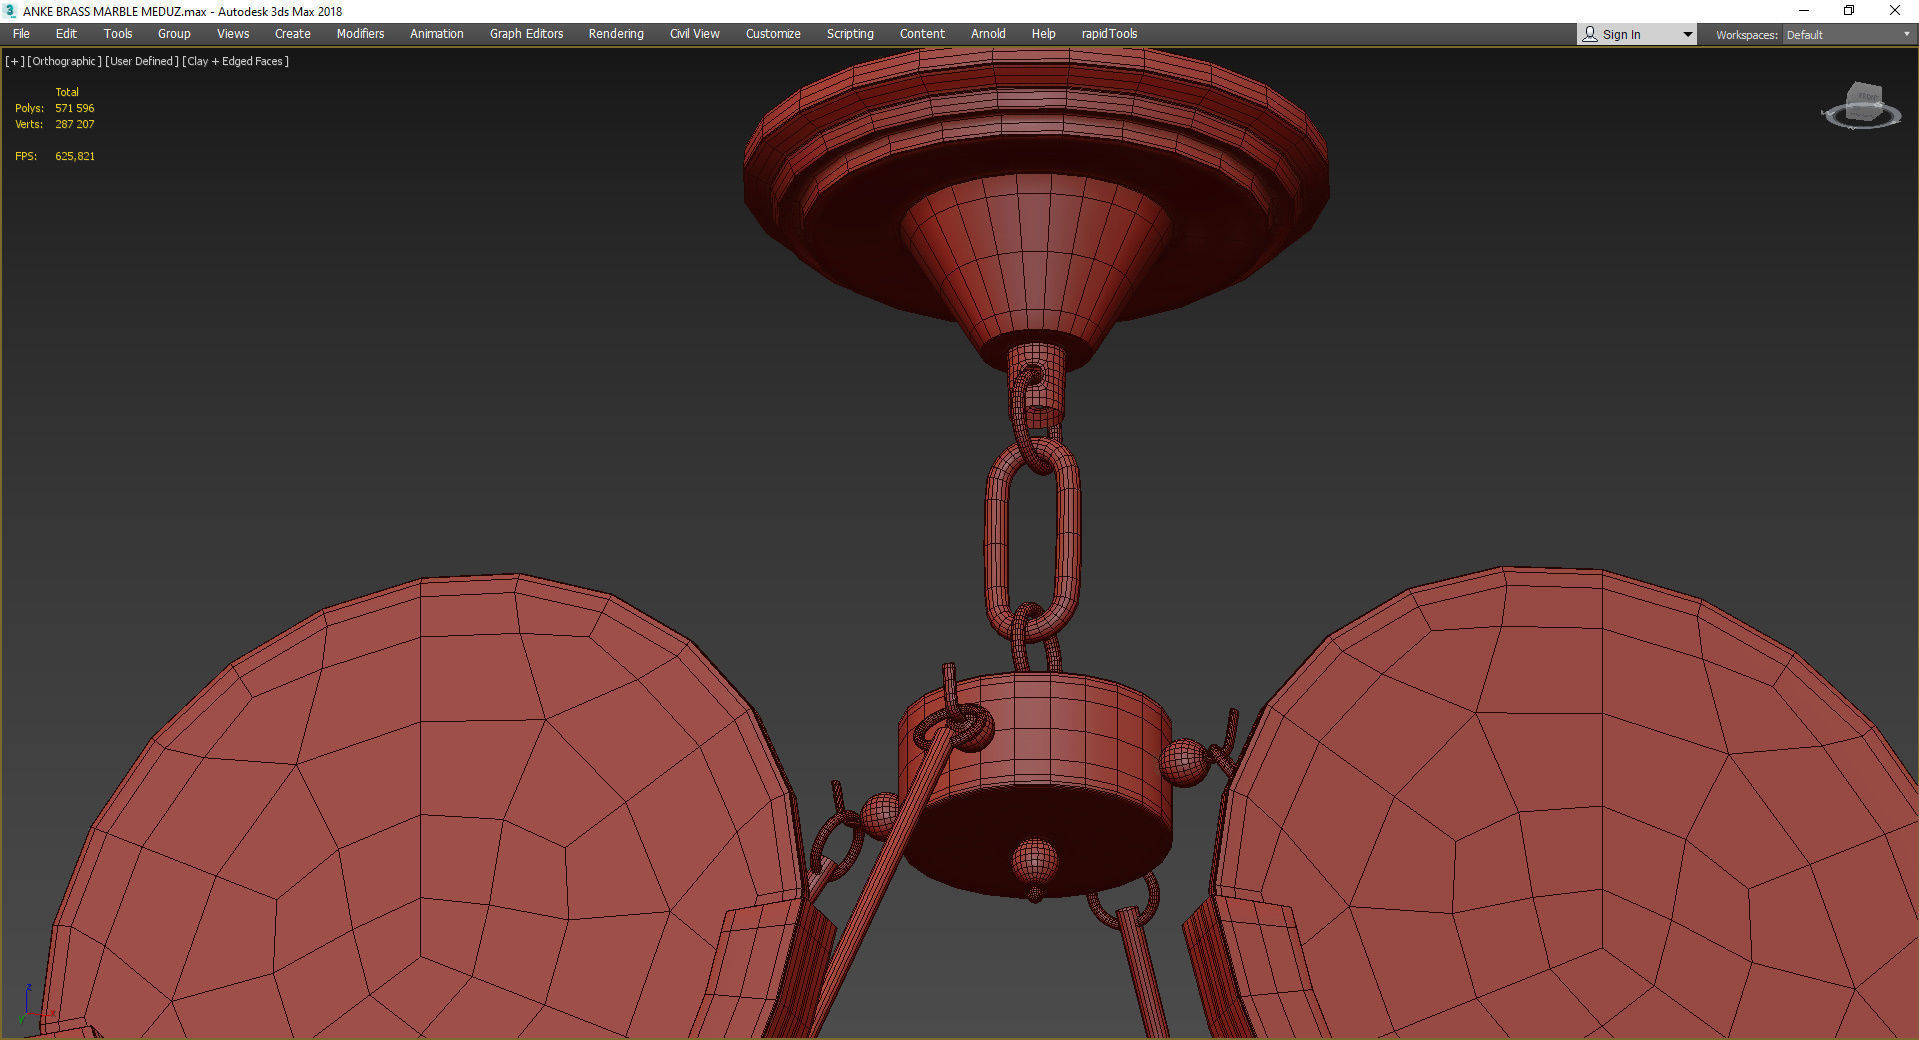The image size is (1919, 1040).
Task: Open the Tools menu
Action: tap(118, 34)
